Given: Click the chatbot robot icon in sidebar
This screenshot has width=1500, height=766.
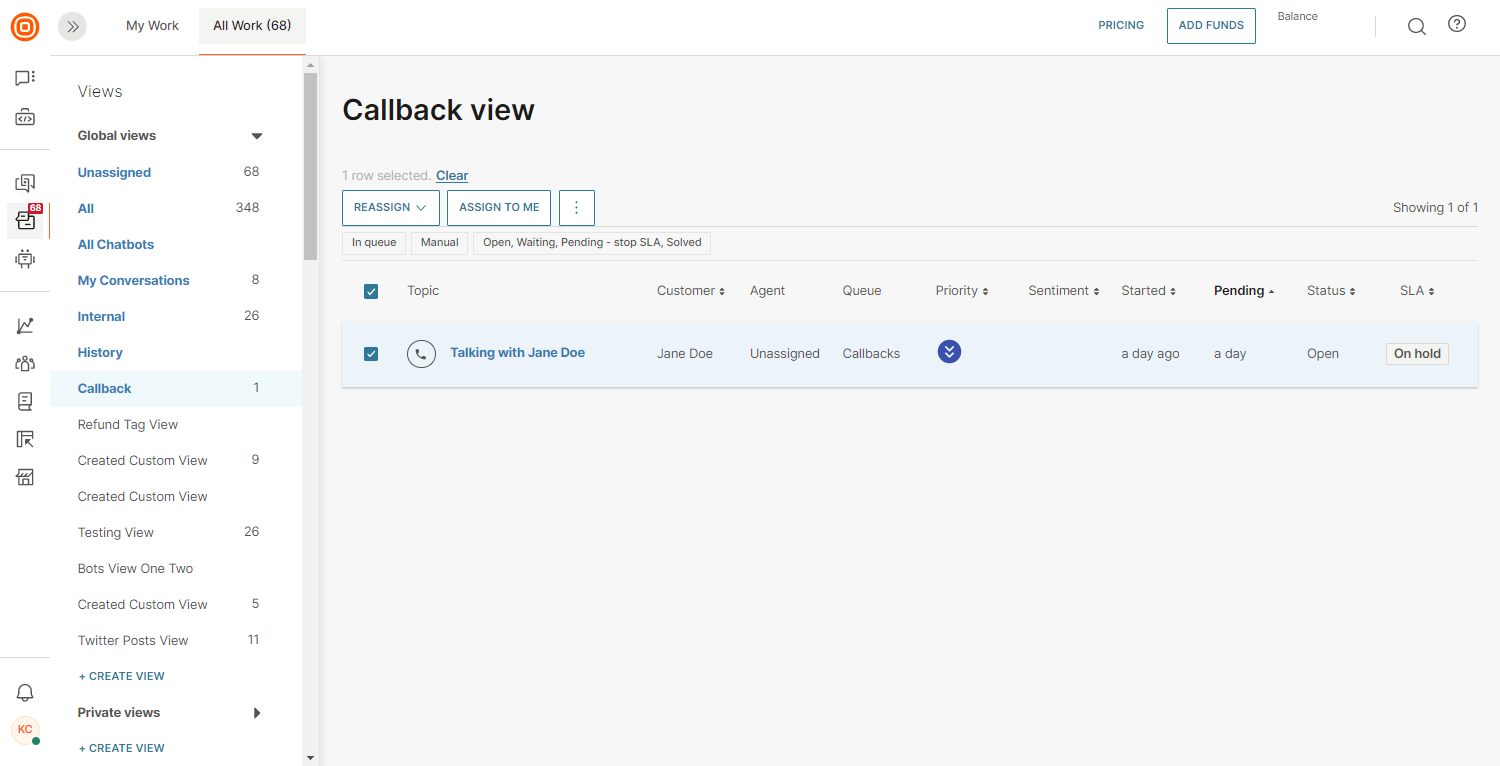Looking at the screenshot, I should pos(25,259).
